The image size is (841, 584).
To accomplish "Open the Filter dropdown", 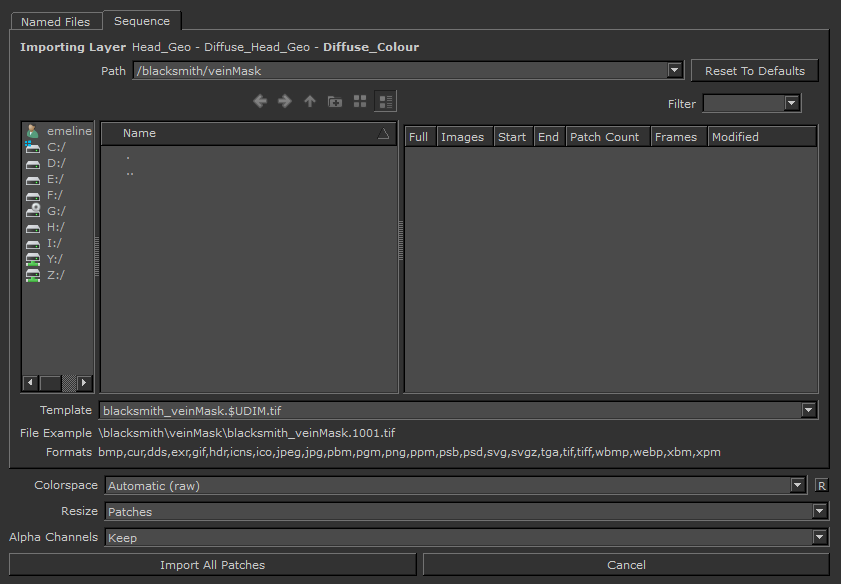I will (792, 103).
